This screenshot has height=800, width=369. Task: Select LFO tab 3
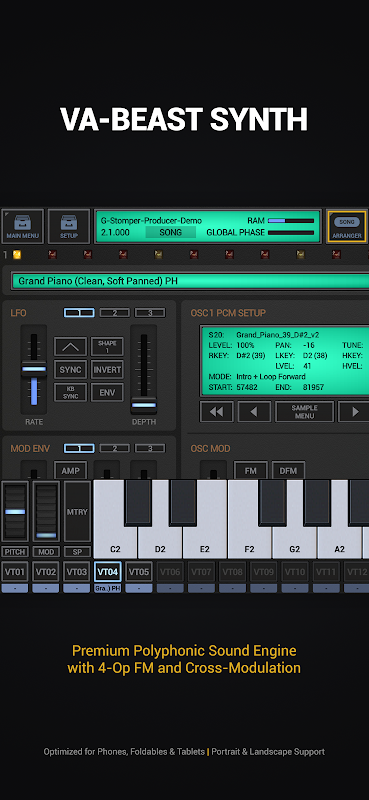[150, 313]
